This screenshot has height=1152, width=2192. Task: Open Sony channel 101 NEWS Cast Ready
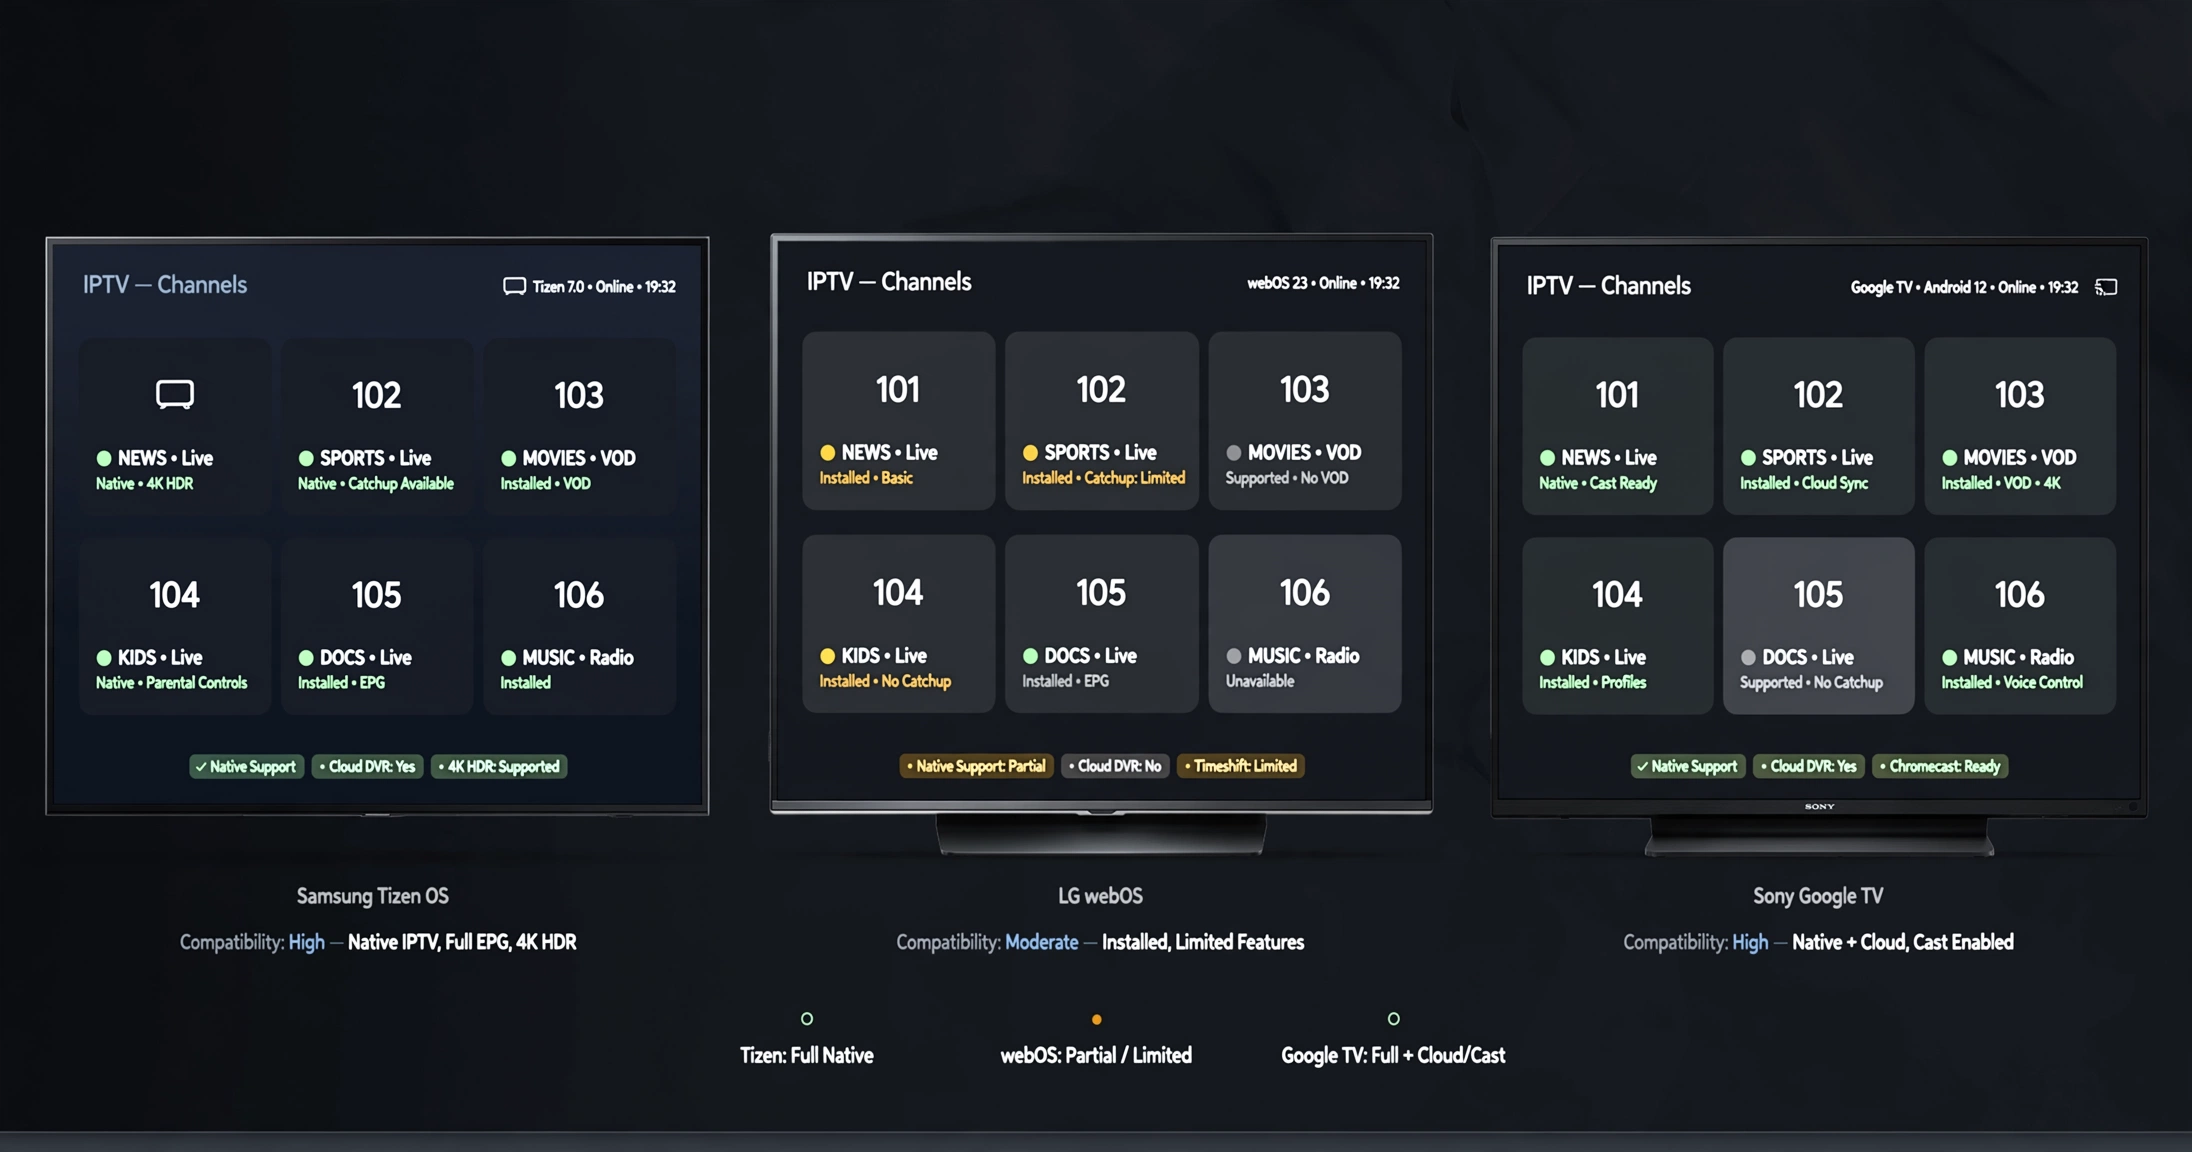tap(1617, 426)
